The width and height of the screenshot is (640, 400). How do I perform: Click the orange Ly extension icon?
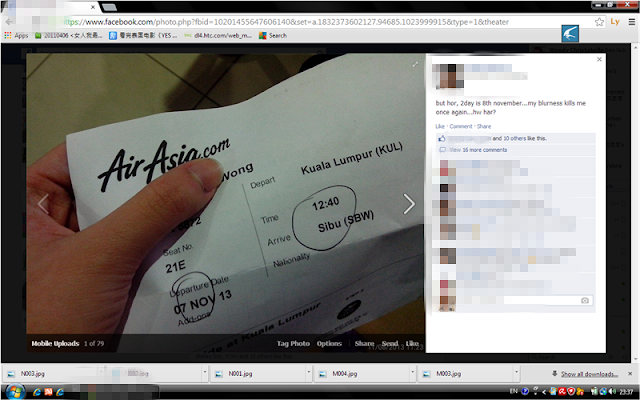tap(615, 22)
